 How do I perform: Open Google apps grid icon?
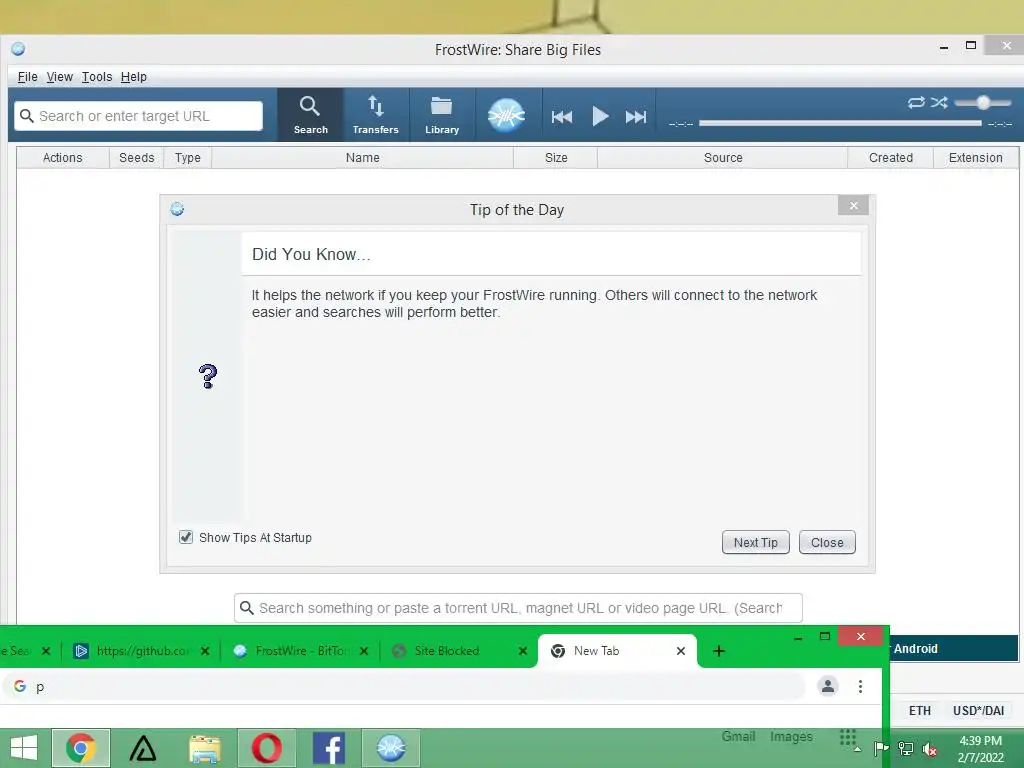pyautogui.click(x=848, y=737)
